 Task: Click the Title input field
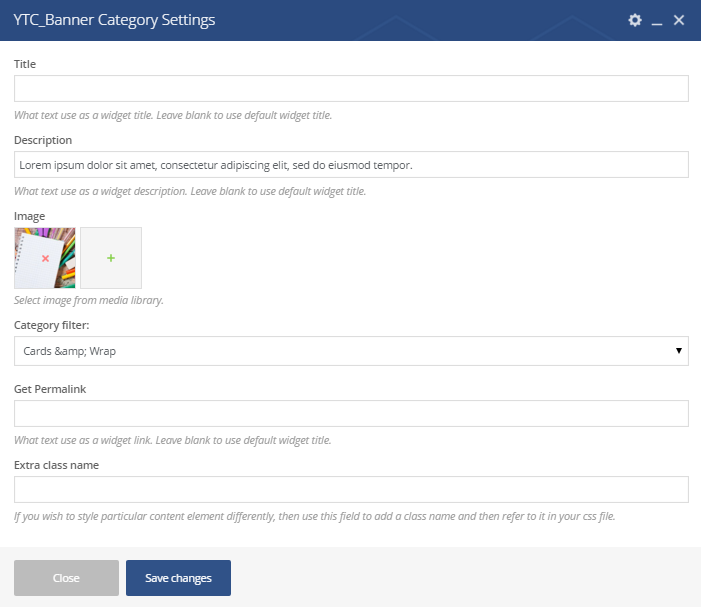point(351,89)
